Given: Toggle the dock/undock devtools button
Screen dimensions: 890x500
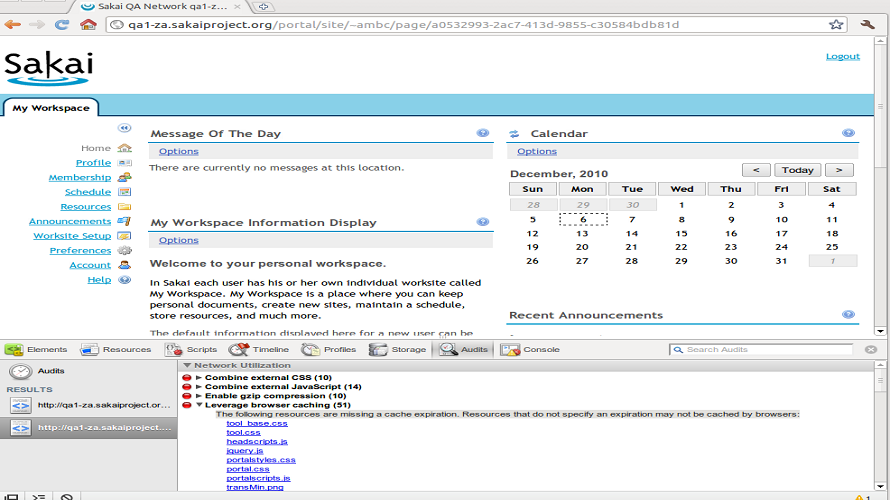Looking at the screenshot, I should (11, 496).
